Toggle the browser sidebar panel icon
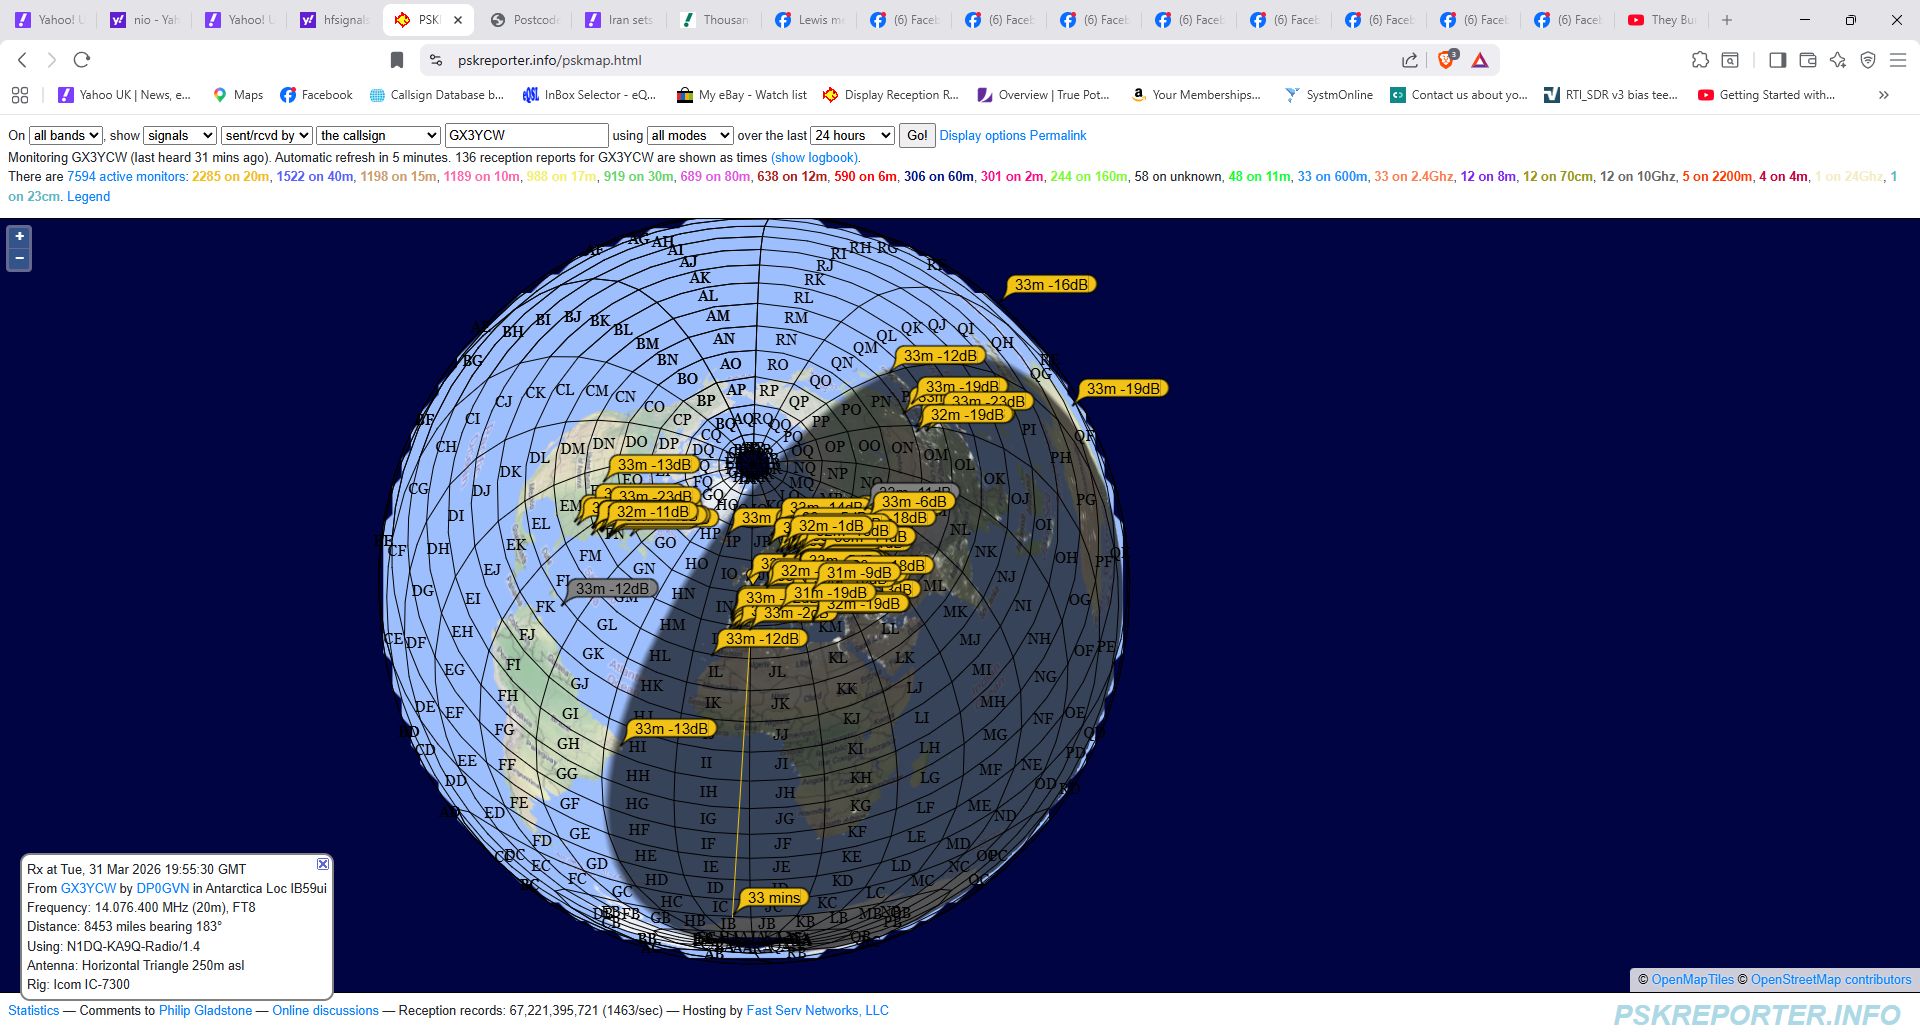Image resolution: width=1920 pixels, height=1032 pixels. coord(1777,60)
